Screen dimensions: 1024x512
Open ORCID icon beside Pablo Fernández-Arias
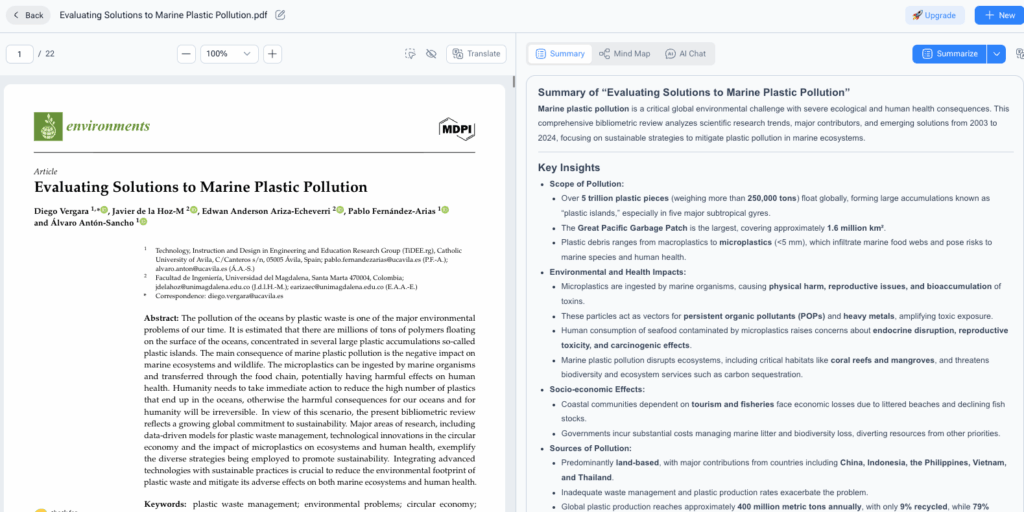click(x=446, y=210)
